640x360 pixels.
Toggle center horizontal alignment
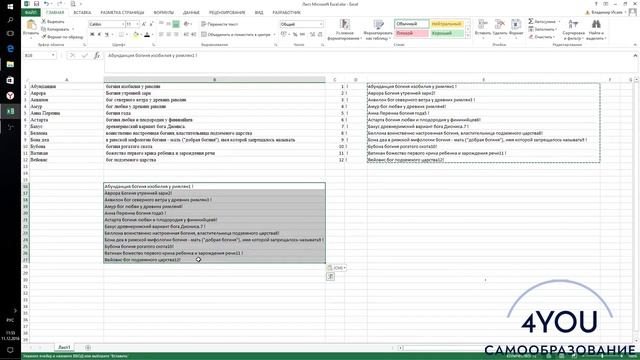click(169, 35)
